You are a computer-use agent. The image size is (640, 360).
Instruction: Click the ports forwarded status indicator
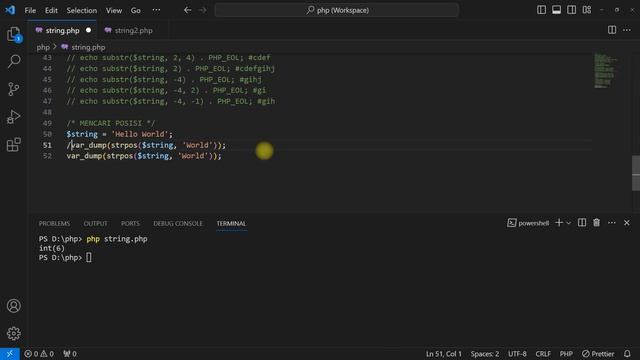[70, 354]
